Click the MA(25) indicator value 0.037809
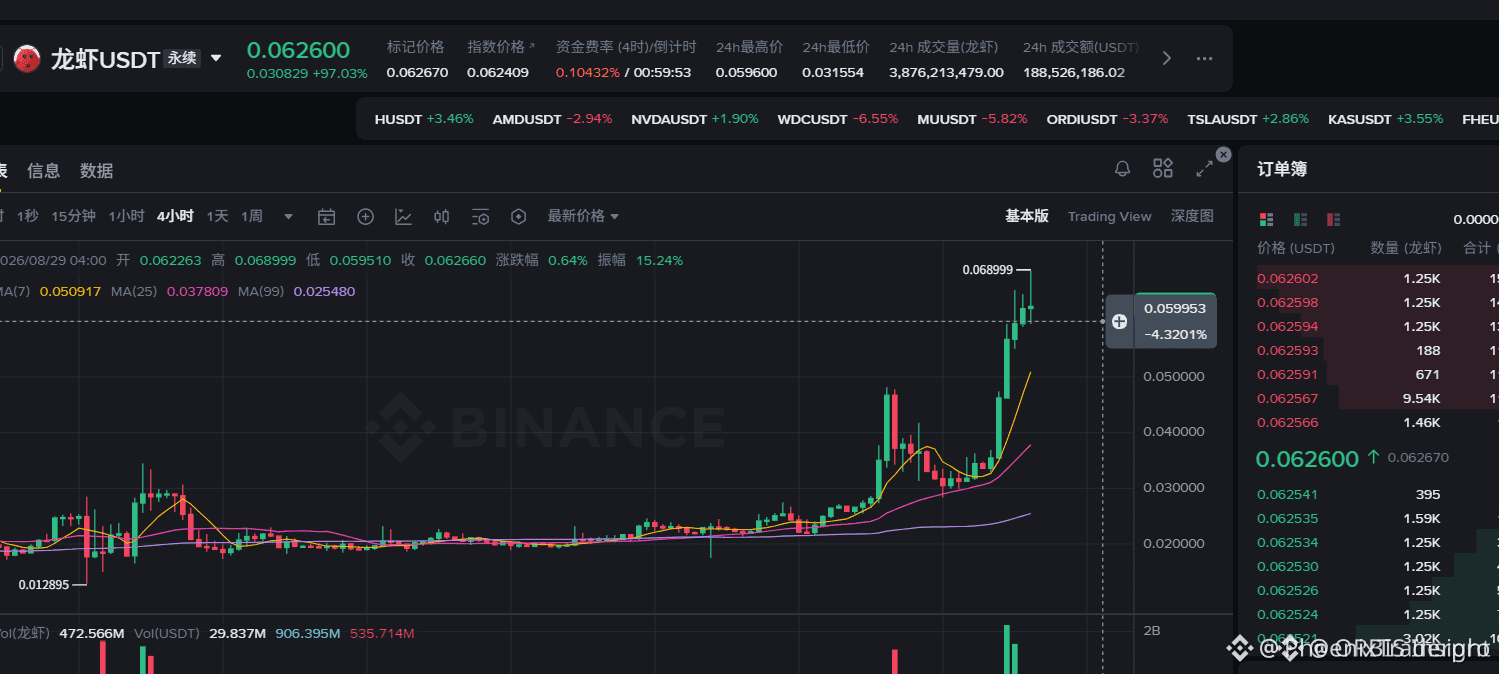The width and height of the screenshot is (1499, 674). pos(198,292)
